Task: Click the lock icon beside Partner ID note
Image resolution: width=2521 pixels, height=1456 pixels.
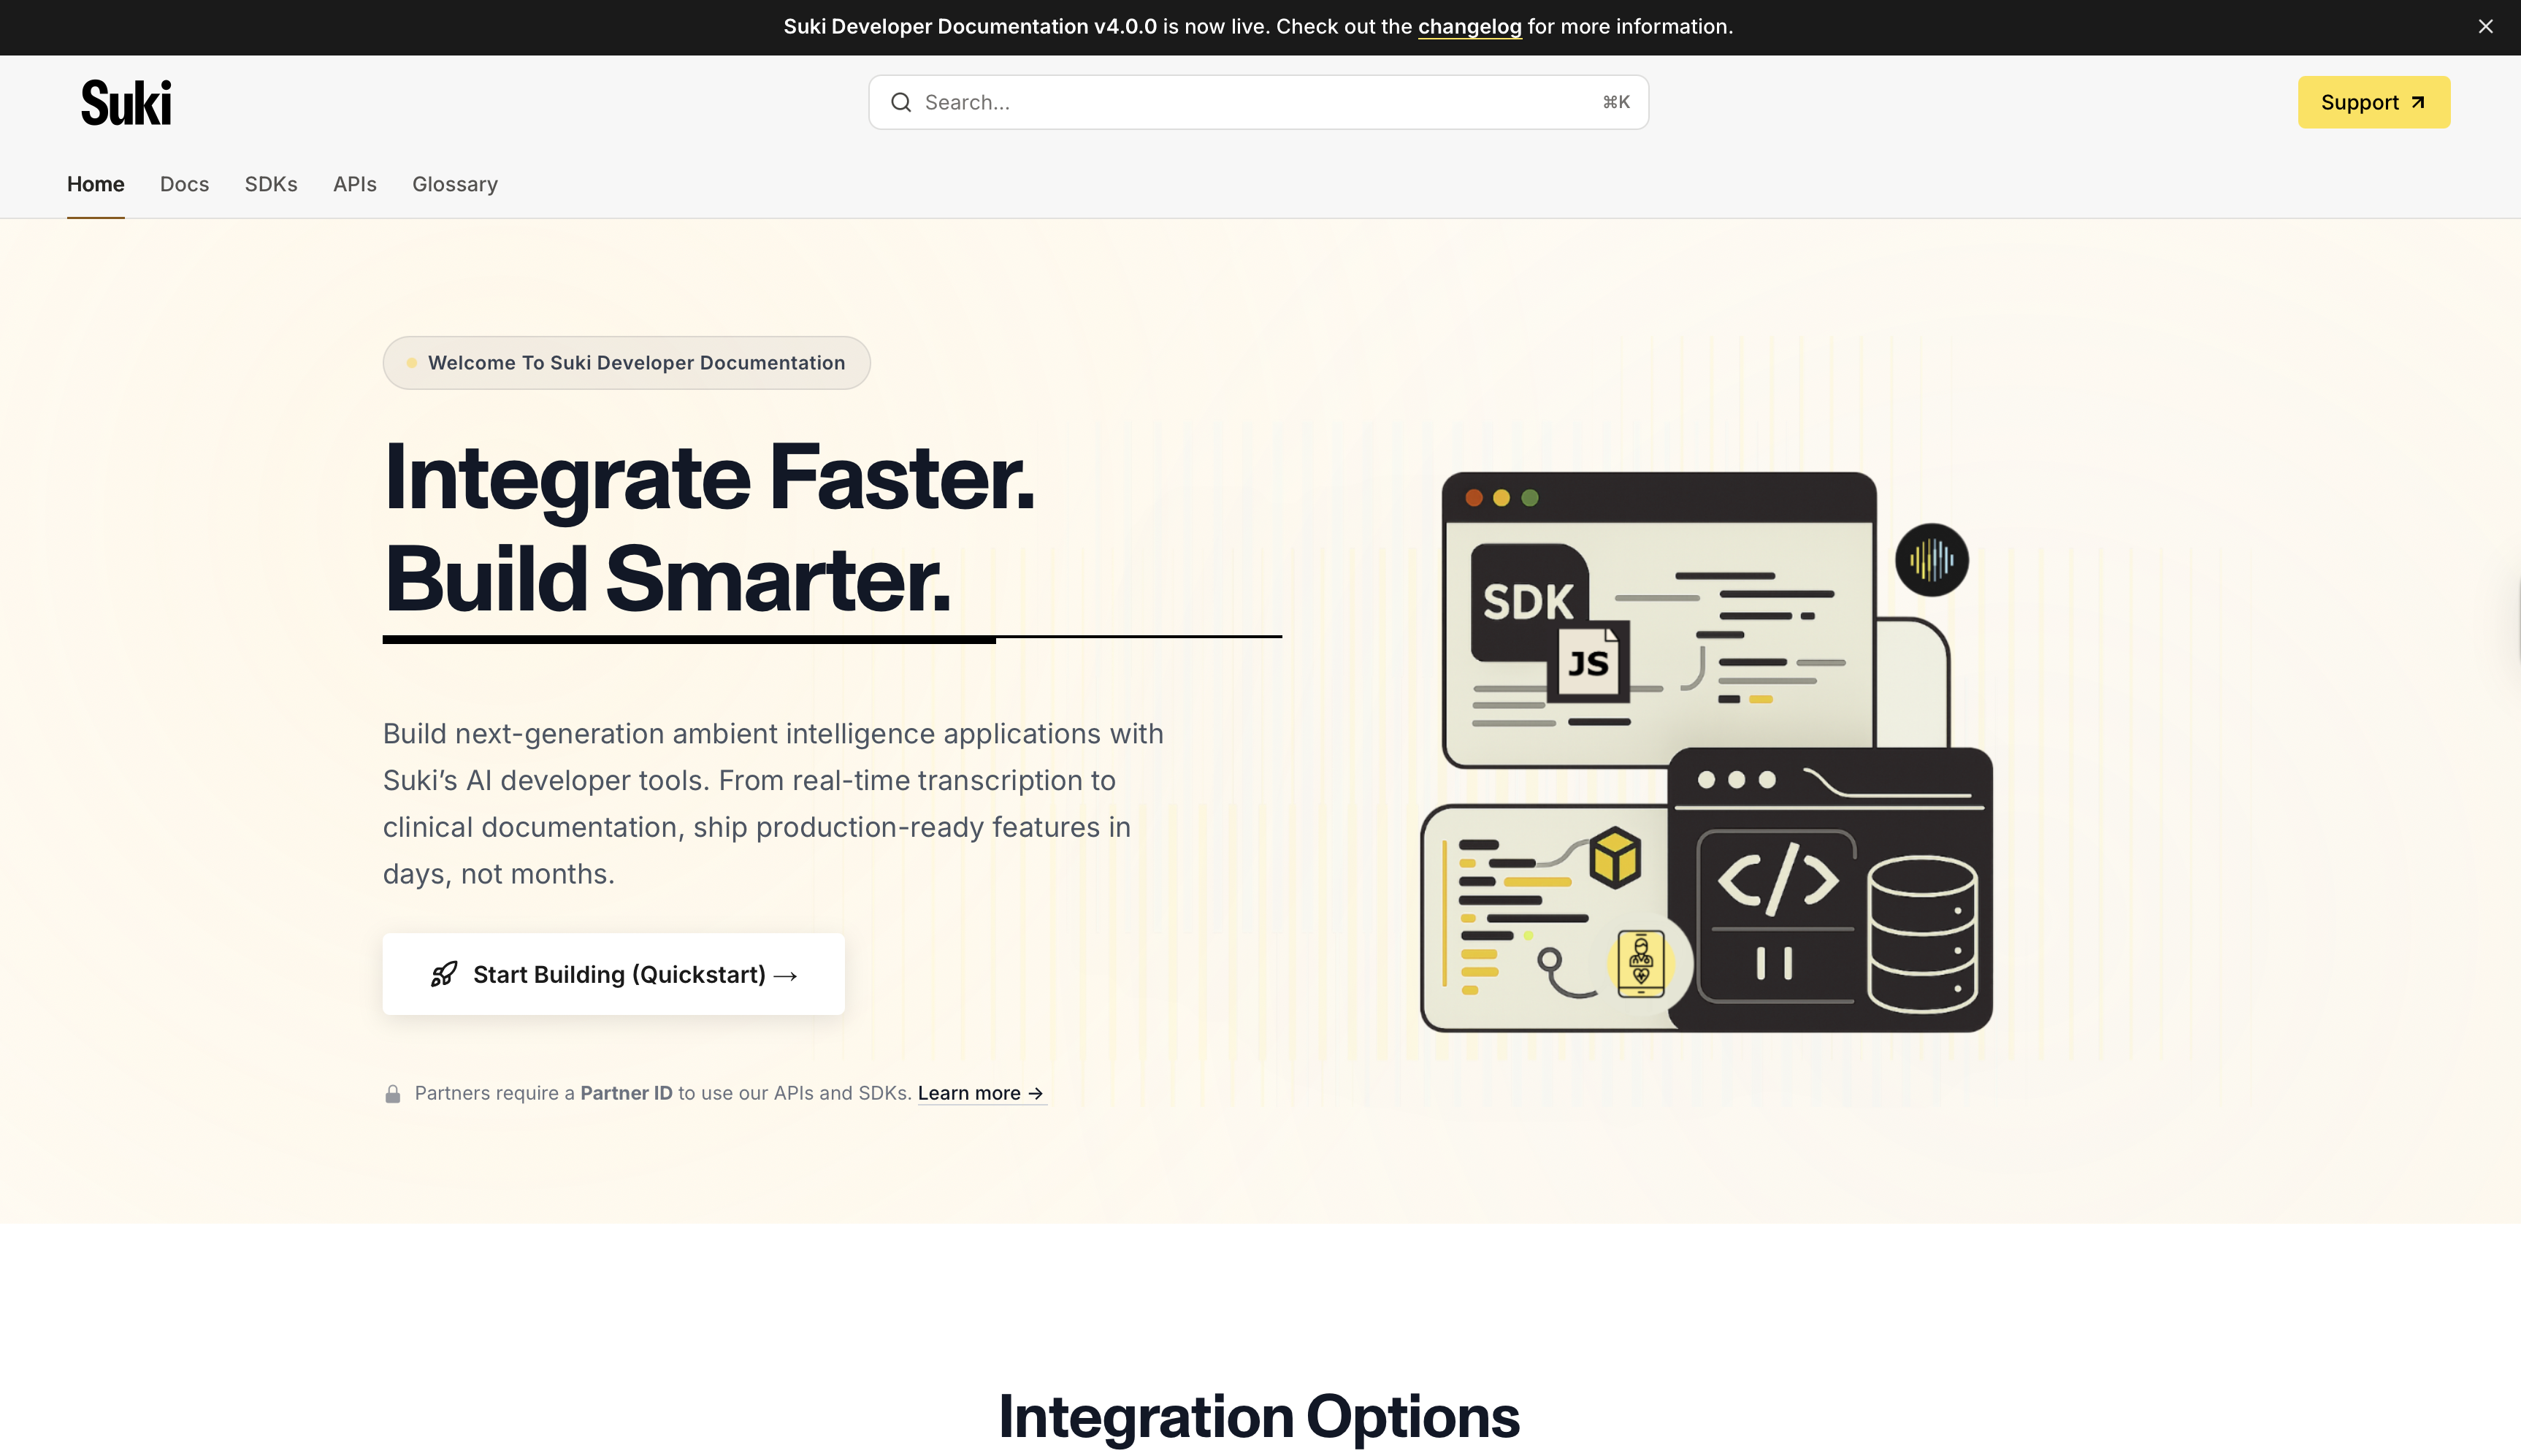Action: click(x=392, y=1092)
